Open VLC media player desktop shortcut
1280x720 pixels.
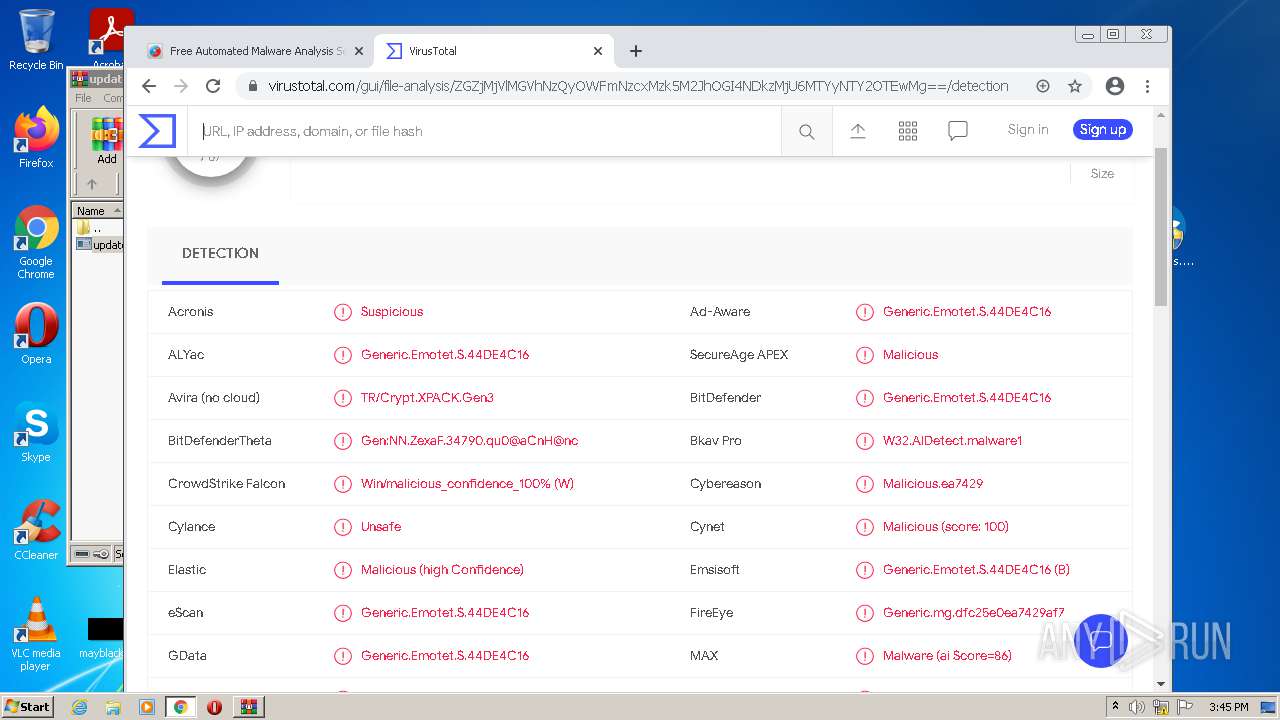click(x=36, y=634)
